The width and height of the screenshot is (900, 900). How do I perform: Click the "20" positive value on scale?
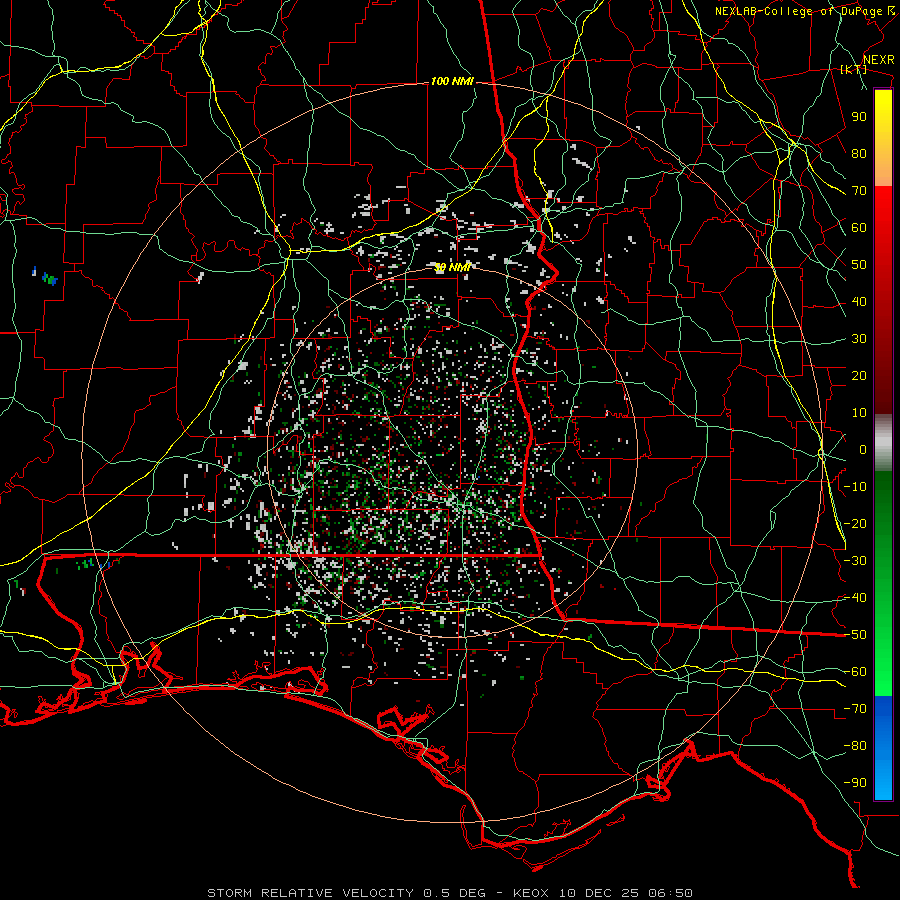pos(859,375)
